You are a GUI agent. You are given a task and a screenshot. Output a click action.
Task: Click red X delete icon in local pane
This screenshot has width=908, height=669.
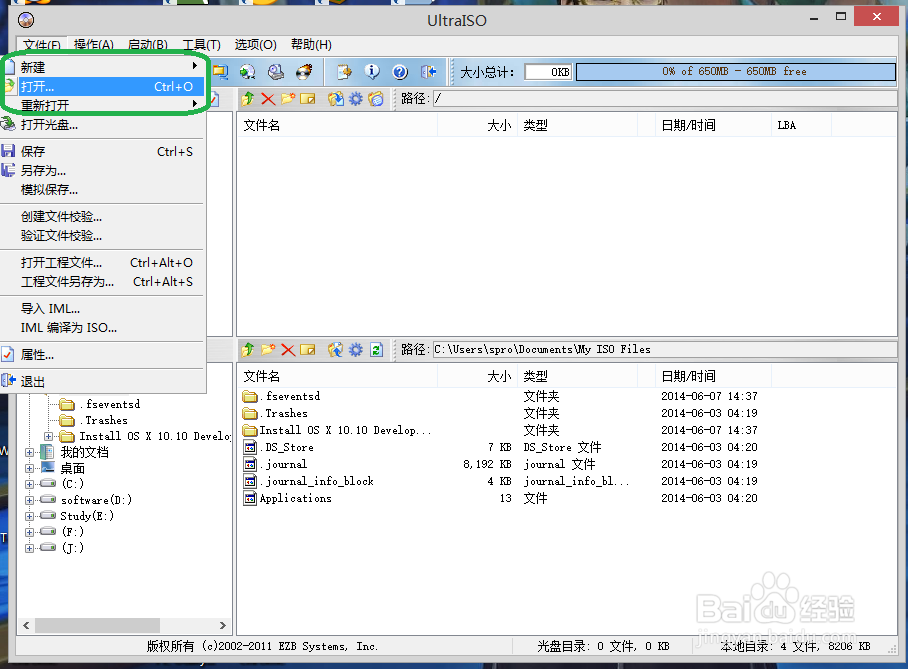[x=288, y=349]
